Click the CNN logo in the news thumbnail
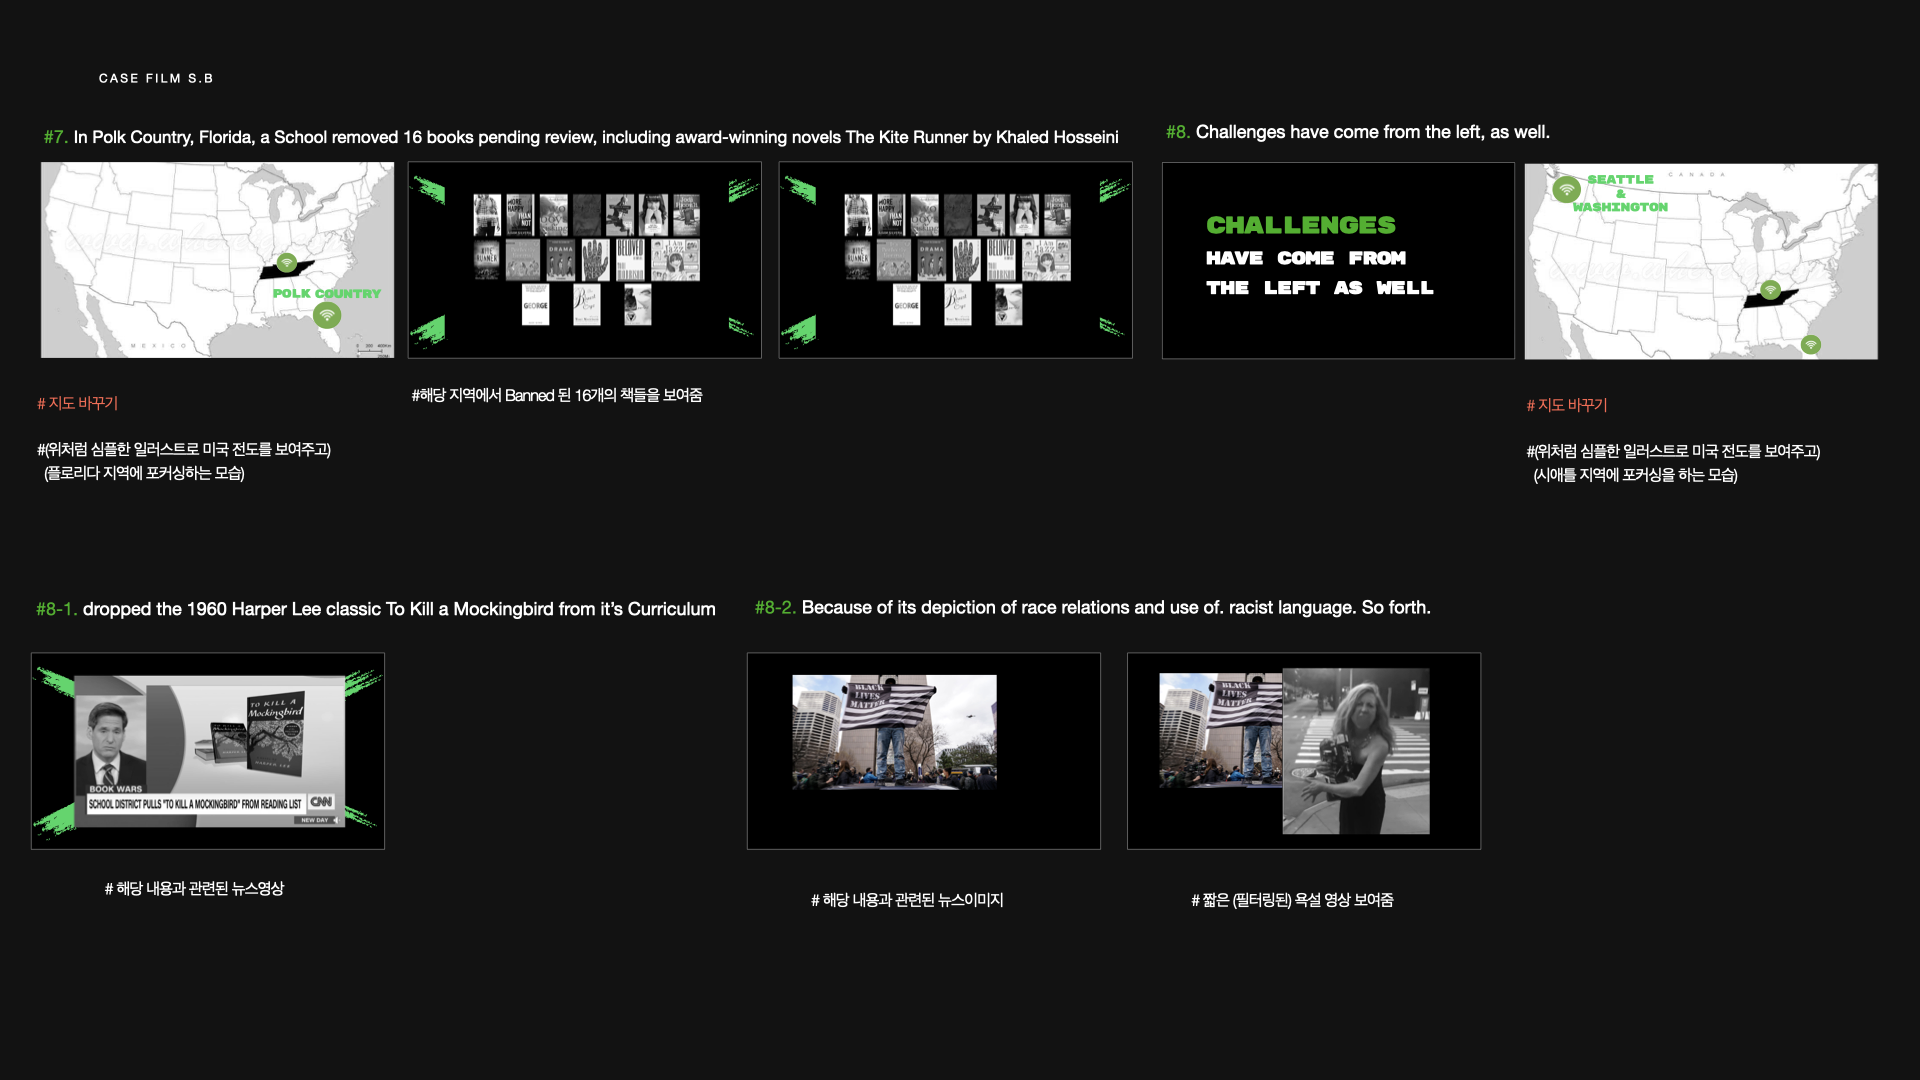 tap(321, 802)
